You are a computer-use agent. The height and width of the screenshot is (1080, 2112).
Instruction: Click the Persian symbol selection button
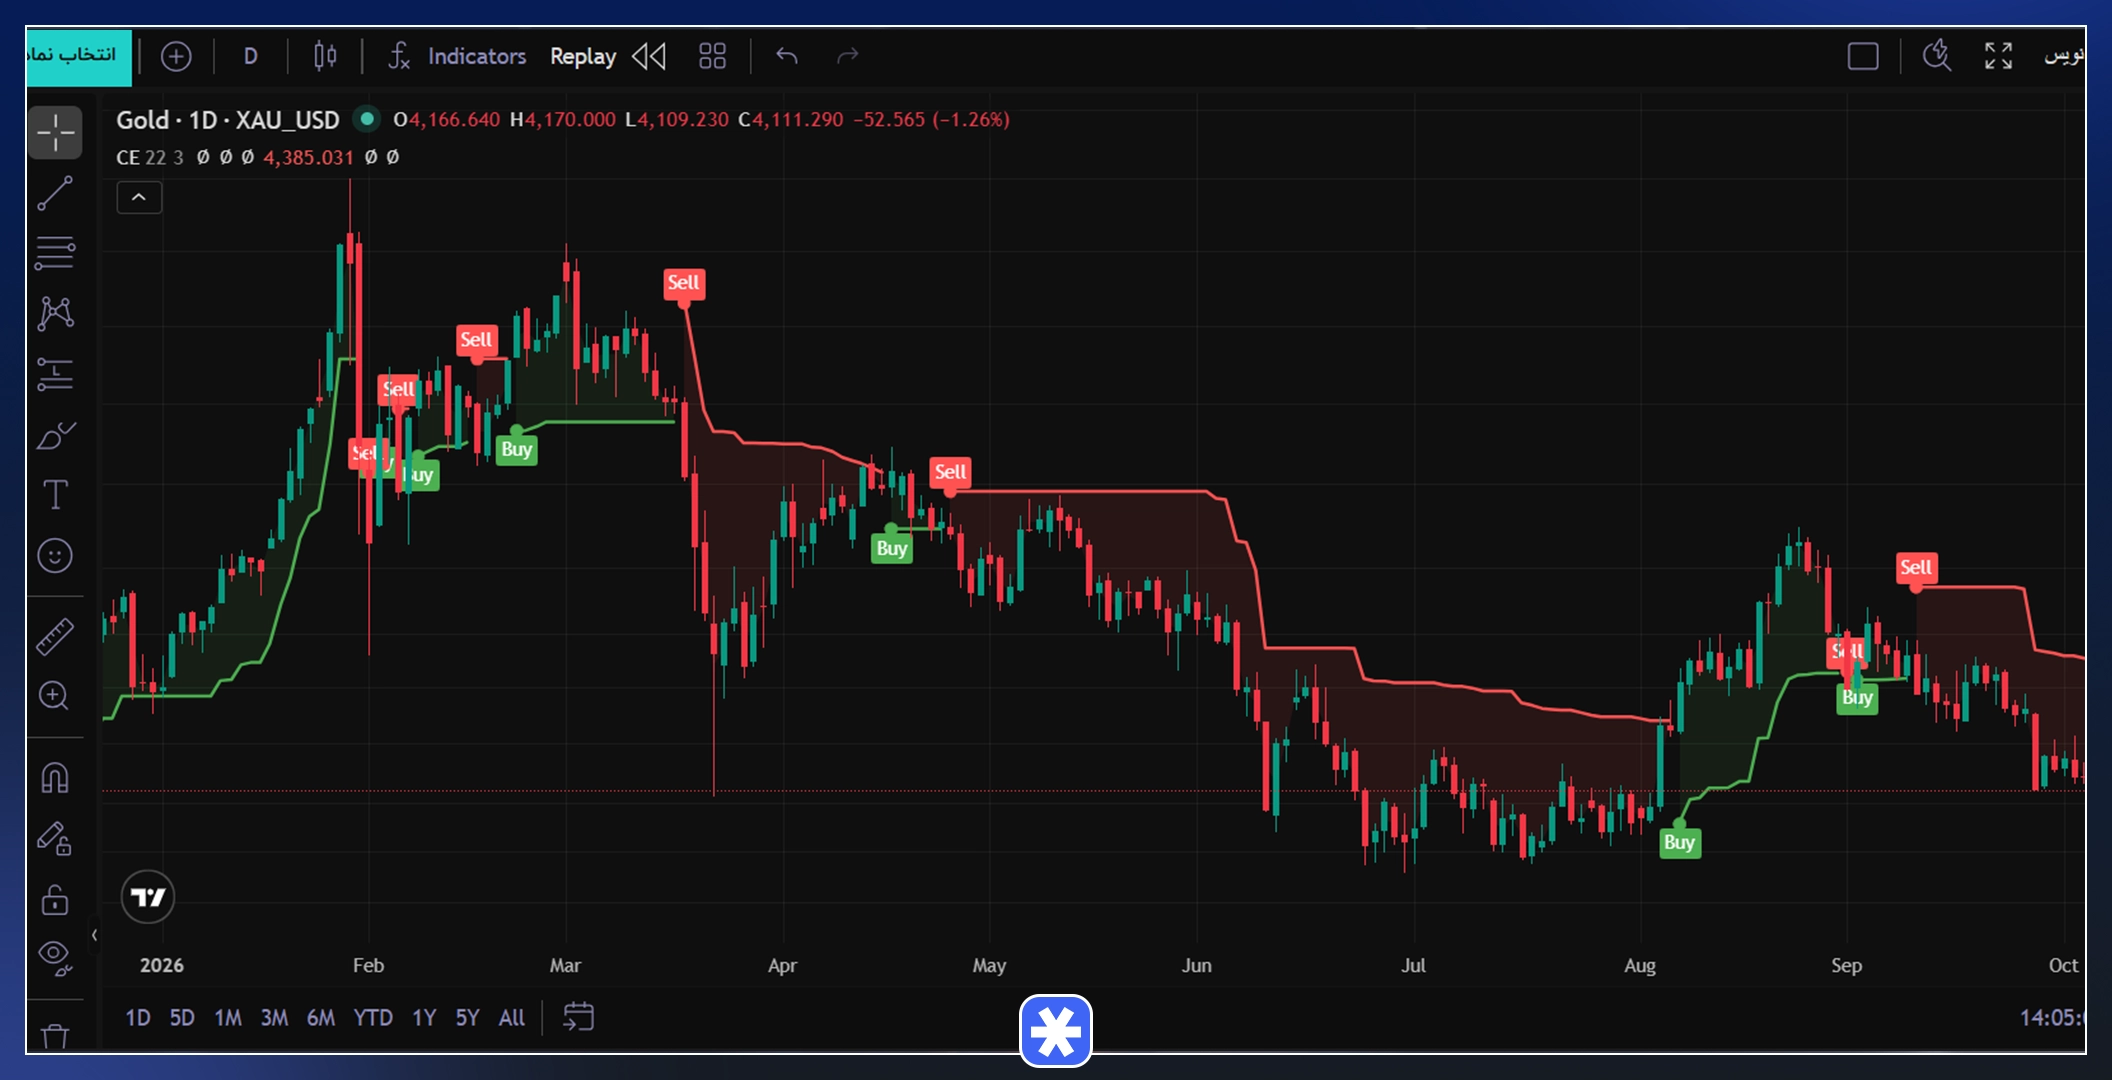tap(78, 56)
